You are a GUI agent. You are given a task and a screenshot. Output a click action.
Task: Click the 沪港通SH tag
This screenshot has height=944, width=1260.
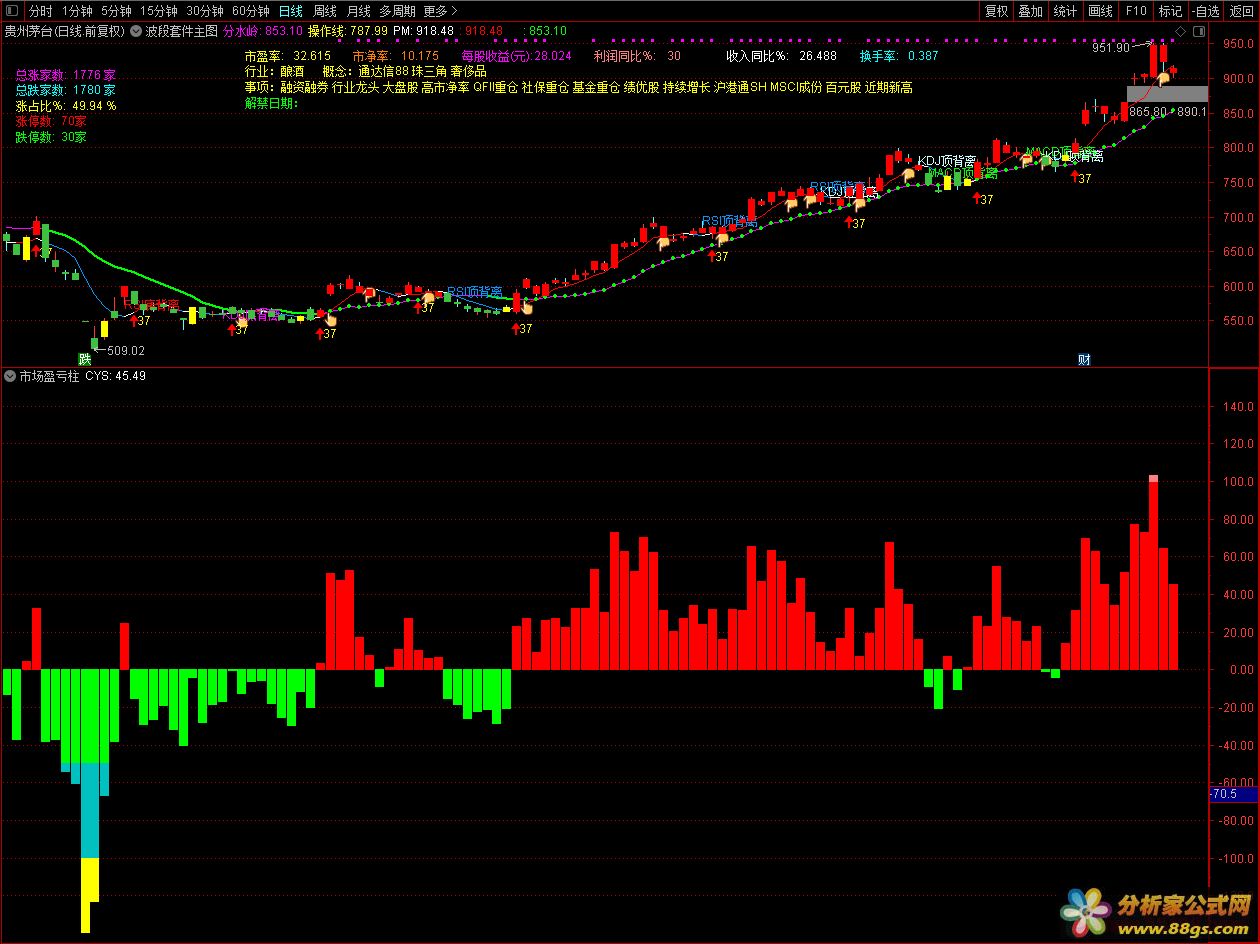click(740, 88)
